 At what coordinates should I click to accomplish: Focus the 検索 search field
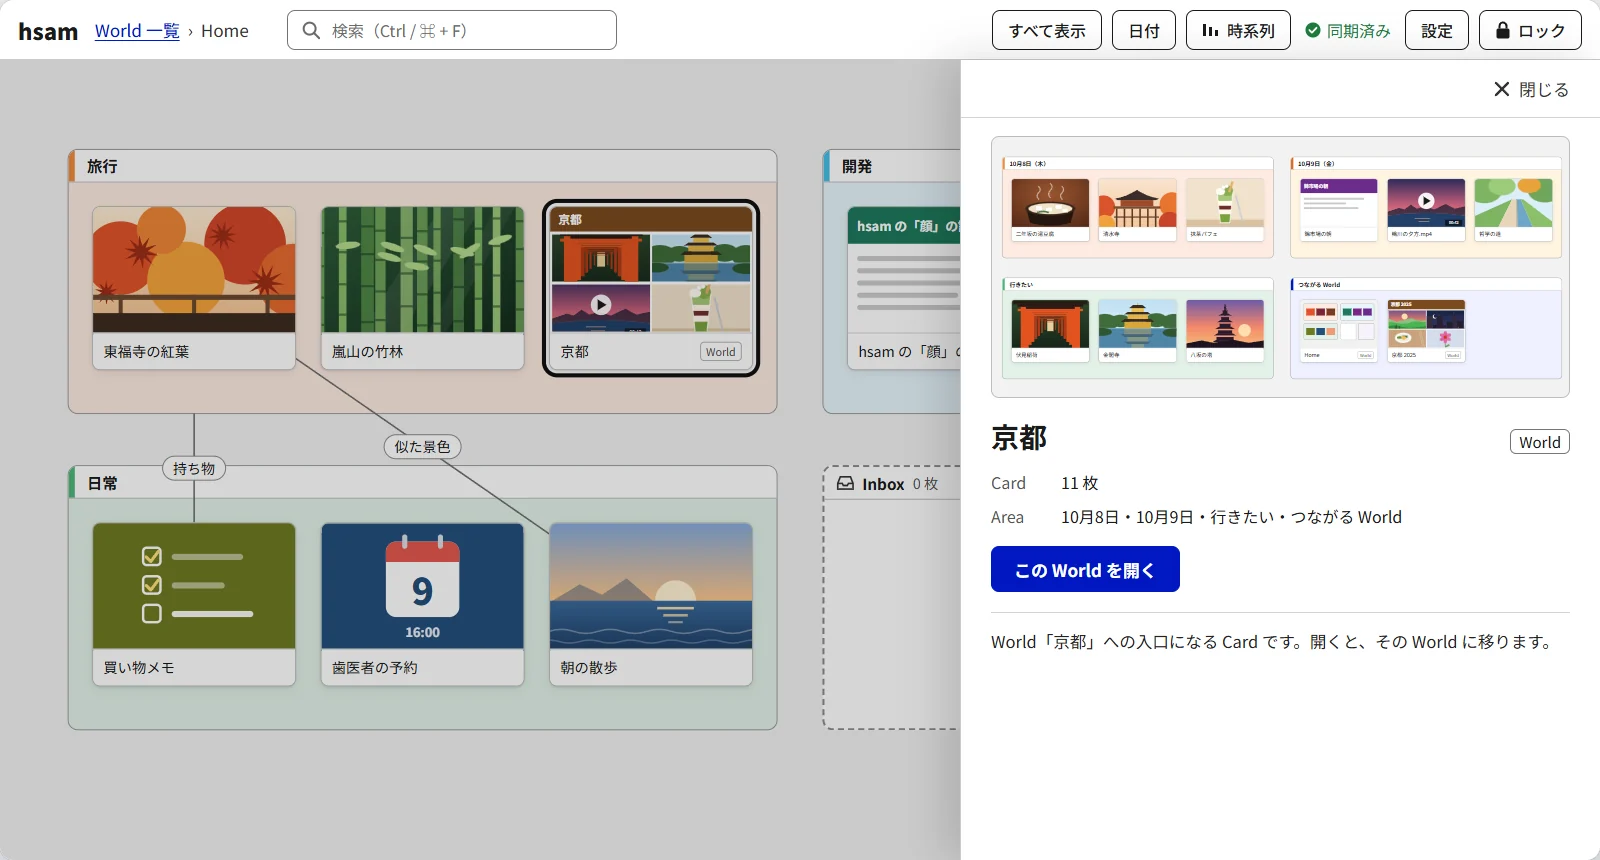tap(452, 30)
